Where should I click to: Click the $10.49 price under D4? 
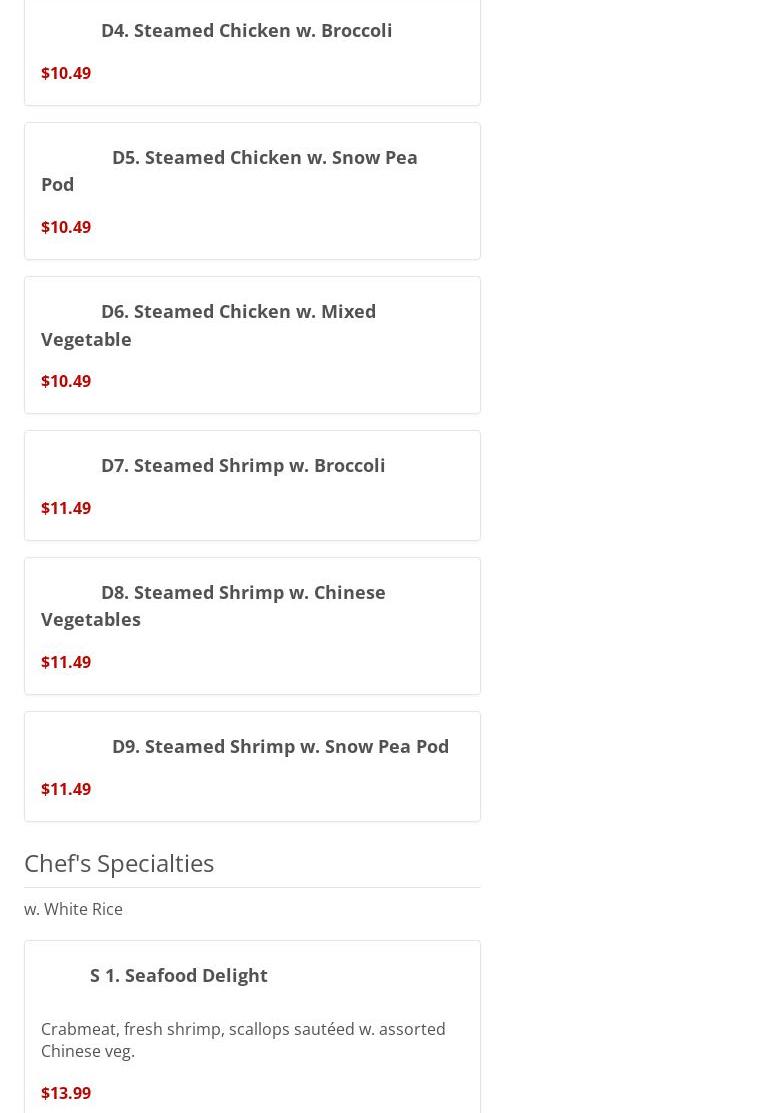tap(66, 73)
